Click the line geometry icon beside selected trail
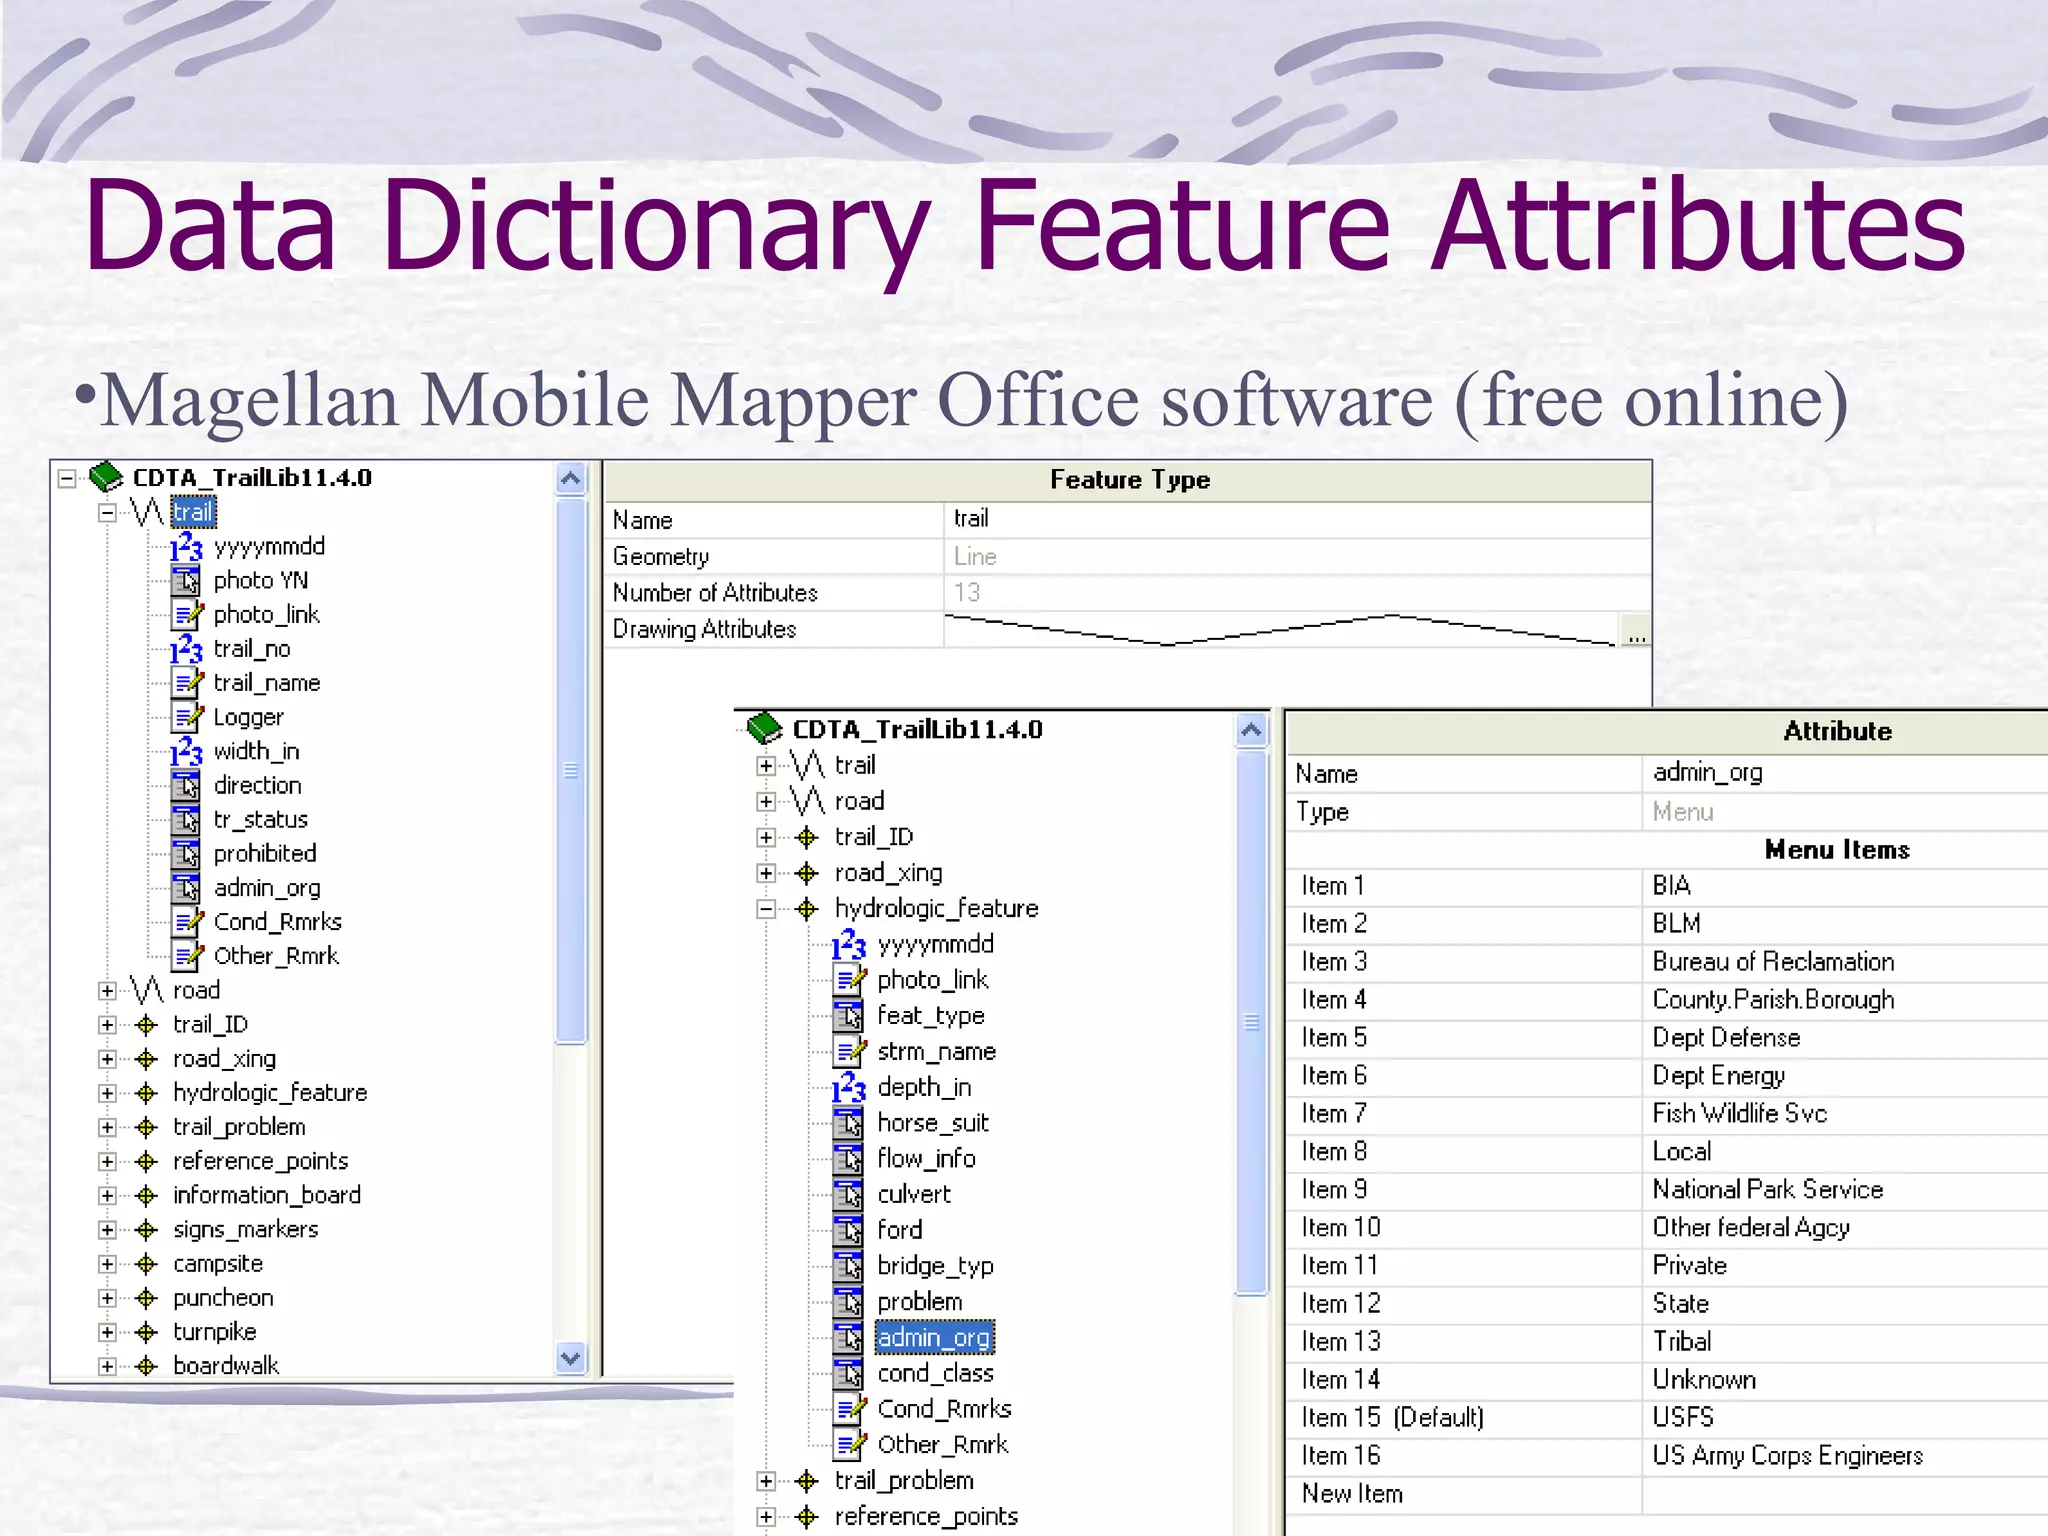The width and height of the screenshot is (2048, 1536). tap(147, 512)
